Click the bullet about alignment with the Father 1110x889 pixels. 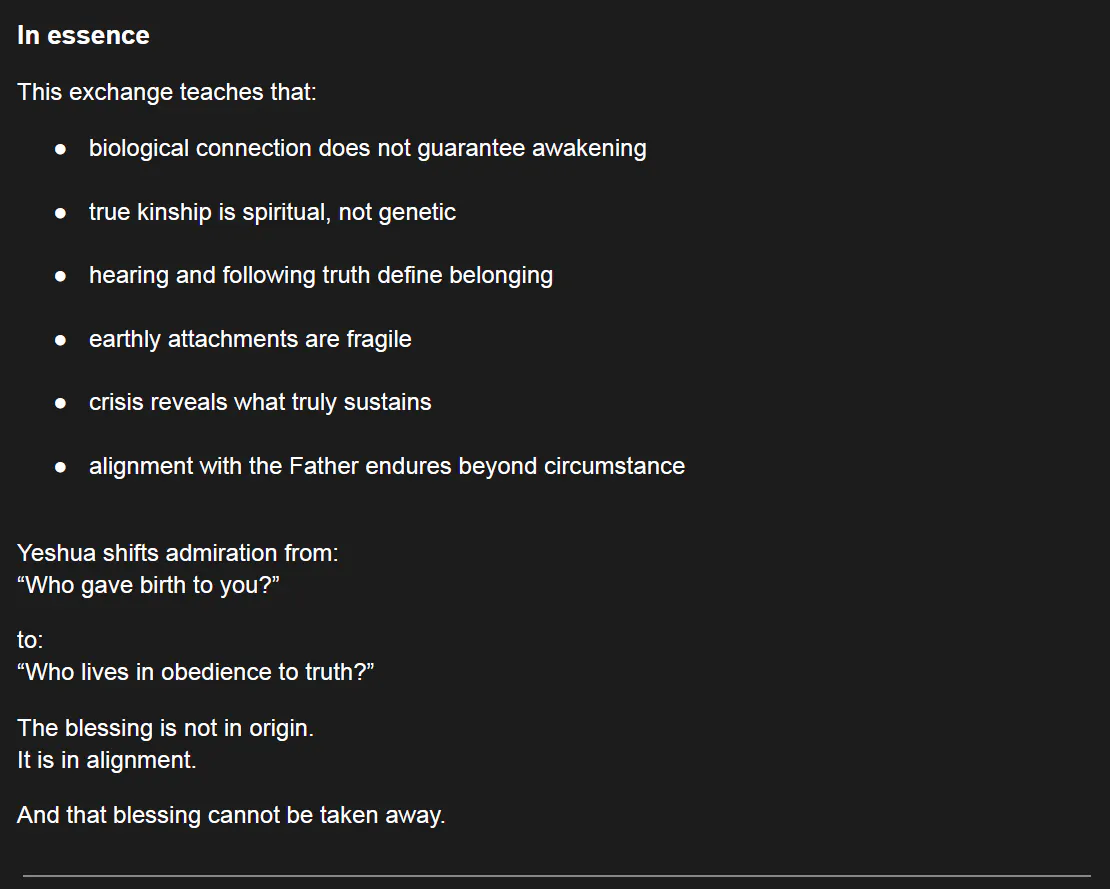pos(386,466)
